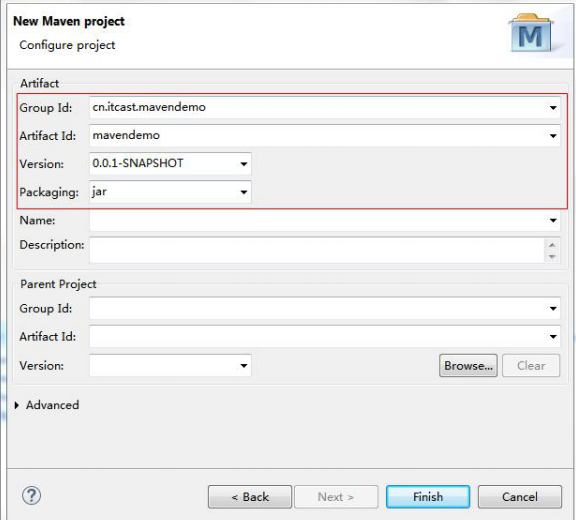Cancel the New Maven project wizard
576x520 pixels.
coord(520,497)
